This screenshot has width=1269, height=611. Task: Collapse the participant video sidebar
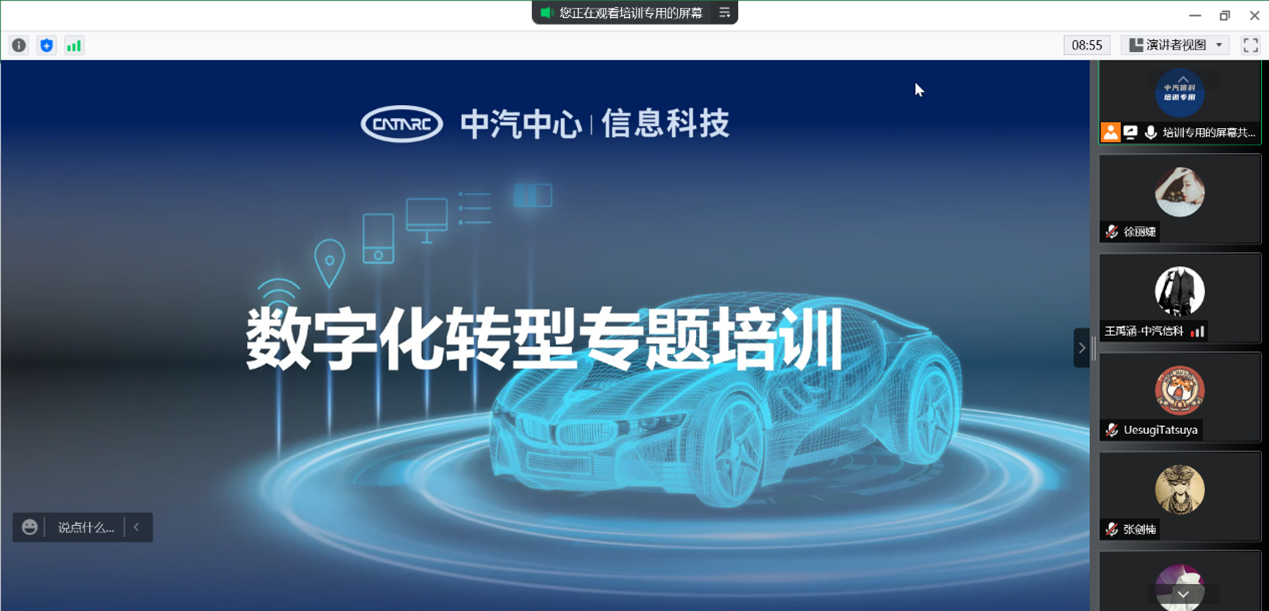coord(1081,348)
